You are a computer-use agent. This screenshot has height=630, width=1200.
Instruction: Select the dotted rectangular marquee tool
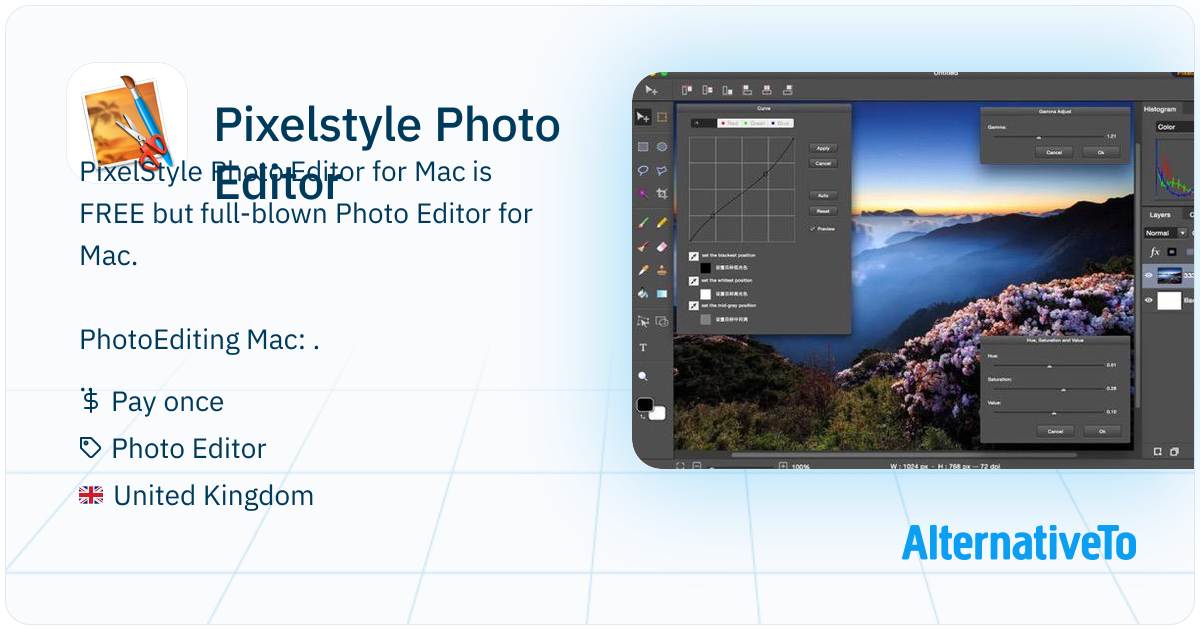point(662,117)
